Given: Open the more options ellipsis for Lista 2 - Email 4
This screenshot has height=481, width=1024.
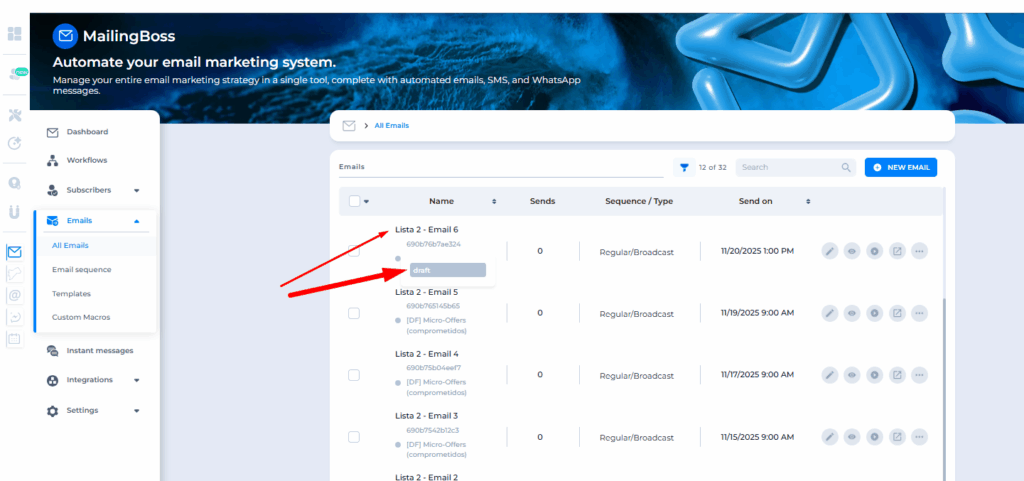Looking at the screenshot, I should [919, 375].
